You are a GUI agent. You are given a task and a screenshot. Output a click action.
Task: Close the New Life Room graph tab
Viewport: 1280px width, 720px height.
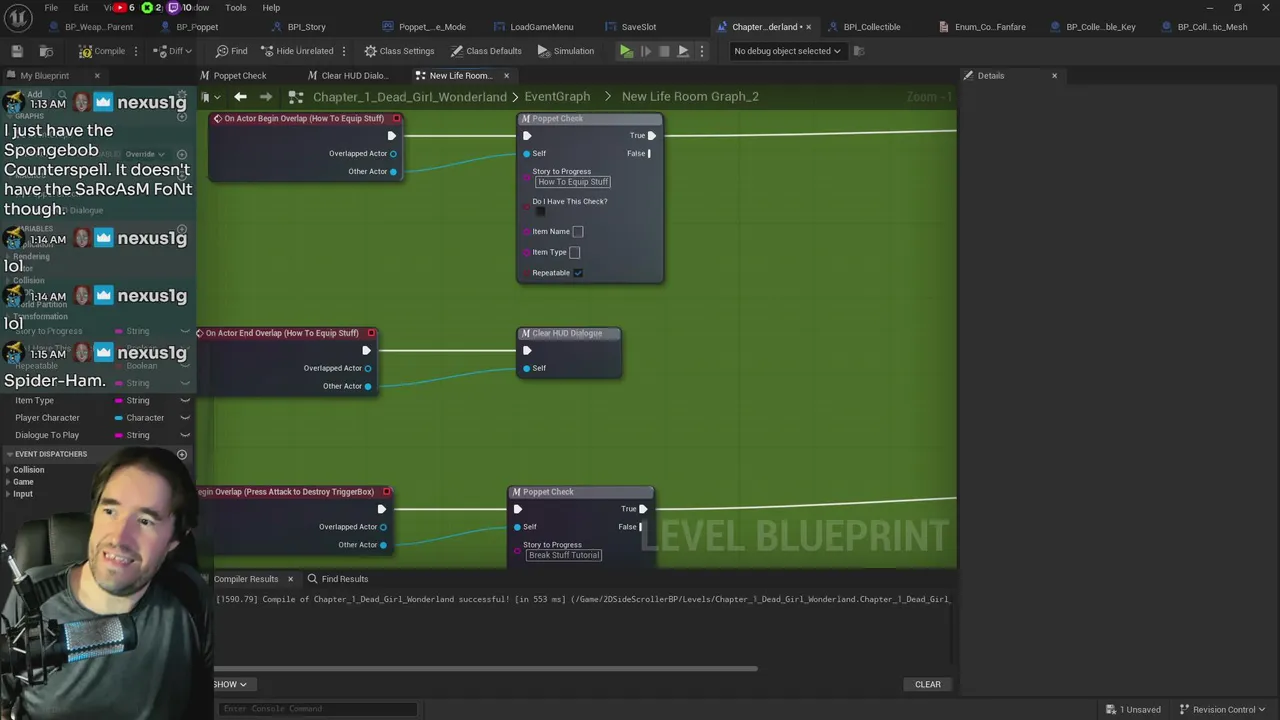506,76
